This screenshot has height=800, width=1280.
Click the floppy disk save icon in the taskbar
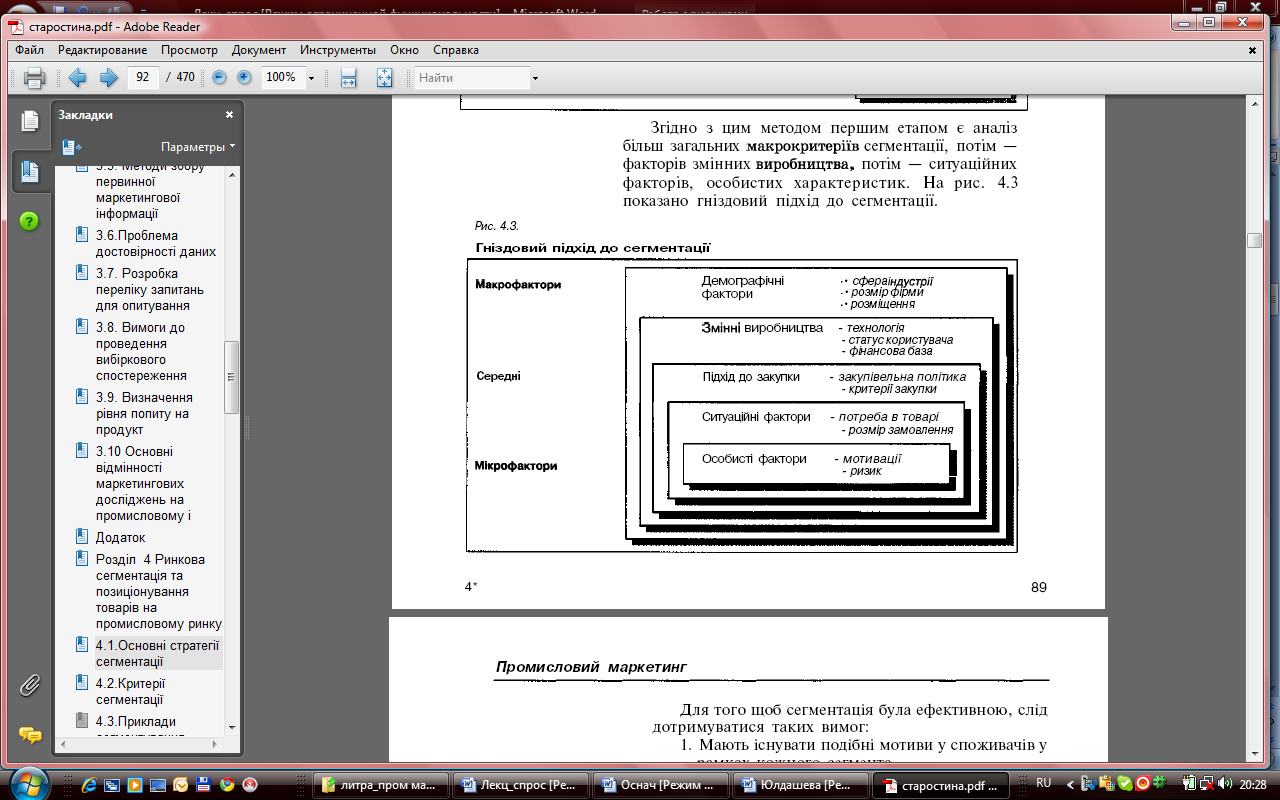tap(204, 784)
